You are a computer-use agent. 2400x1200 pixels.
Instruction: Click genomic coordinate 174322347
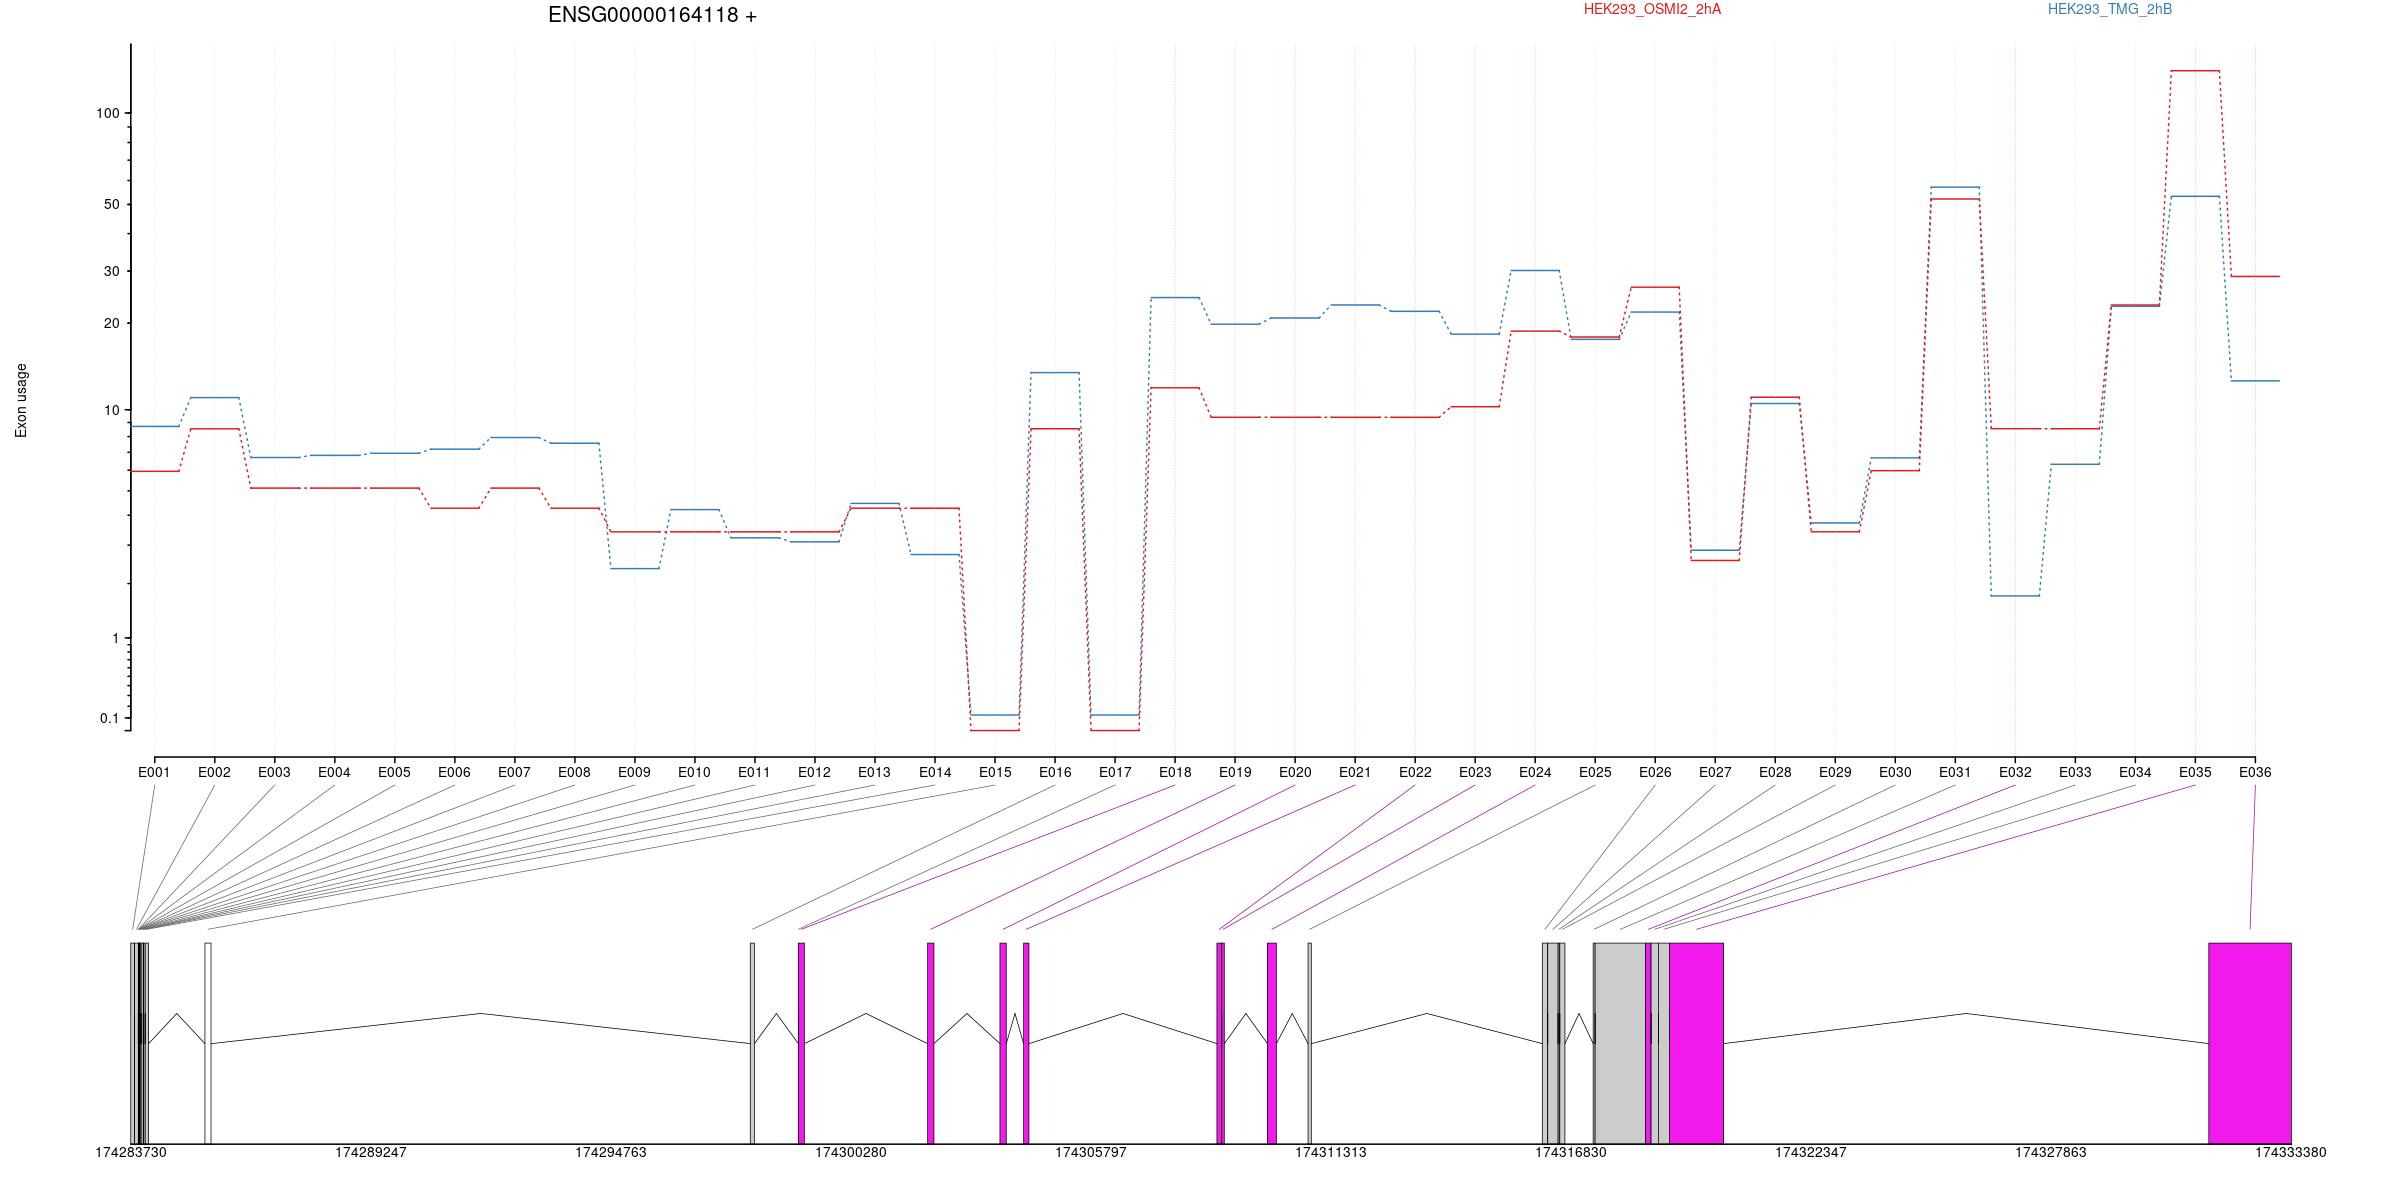pyautogui.click(x=1811, y=1152)
